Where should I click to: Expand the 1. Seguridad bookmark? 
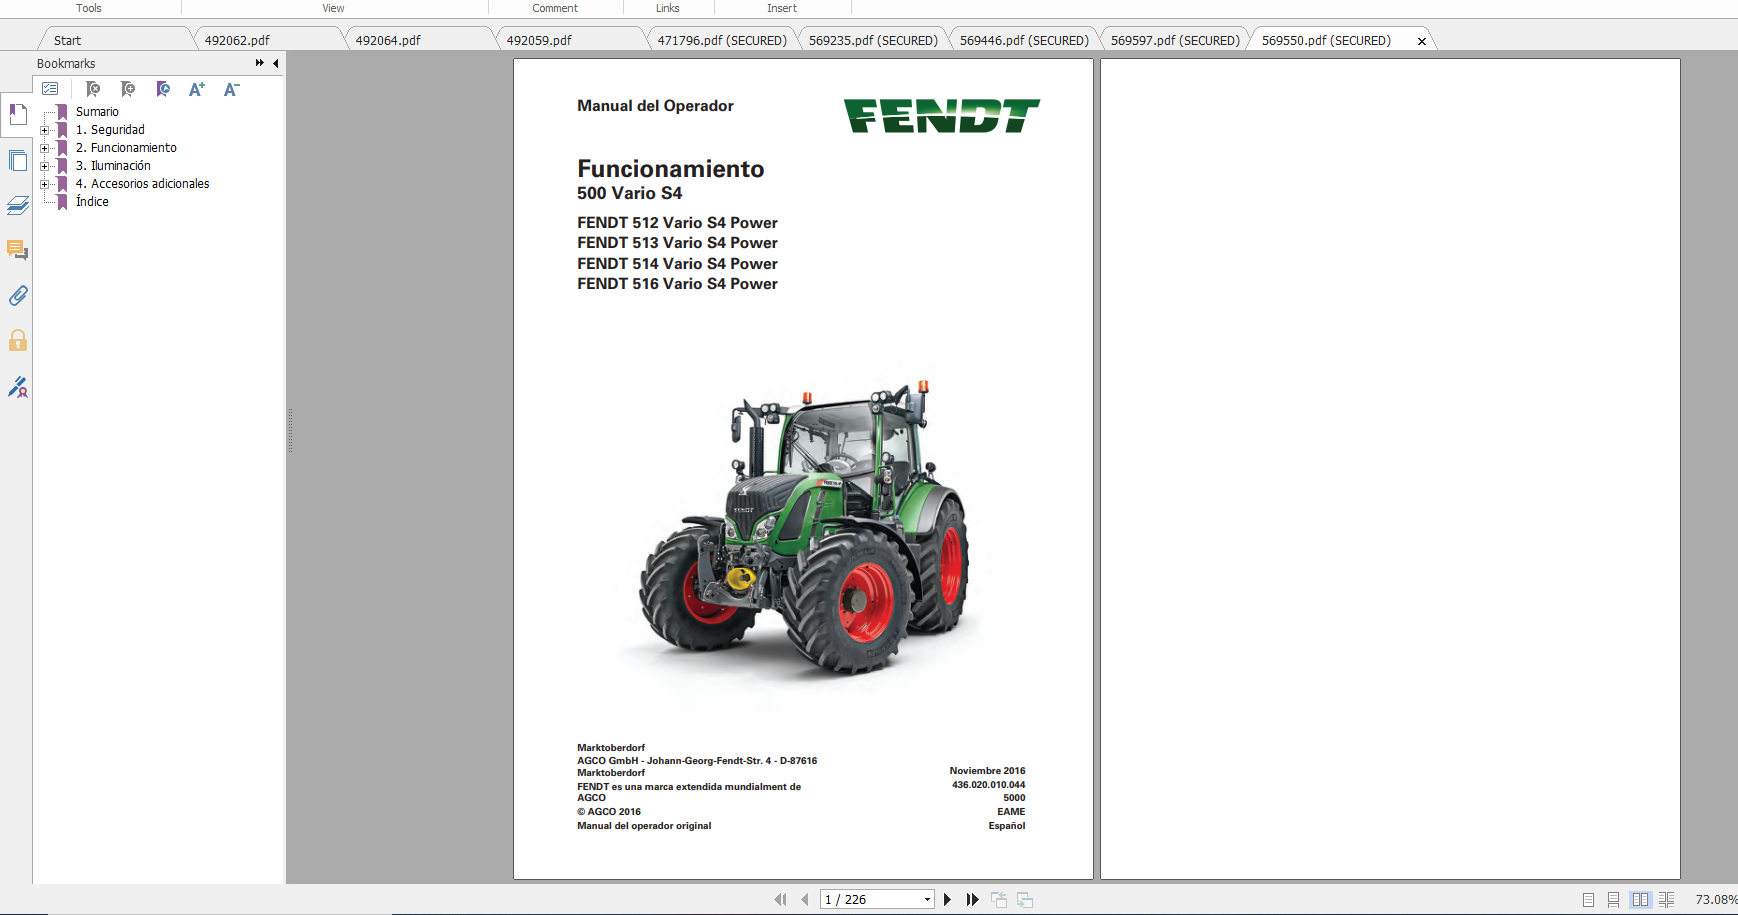coord(45,130)
